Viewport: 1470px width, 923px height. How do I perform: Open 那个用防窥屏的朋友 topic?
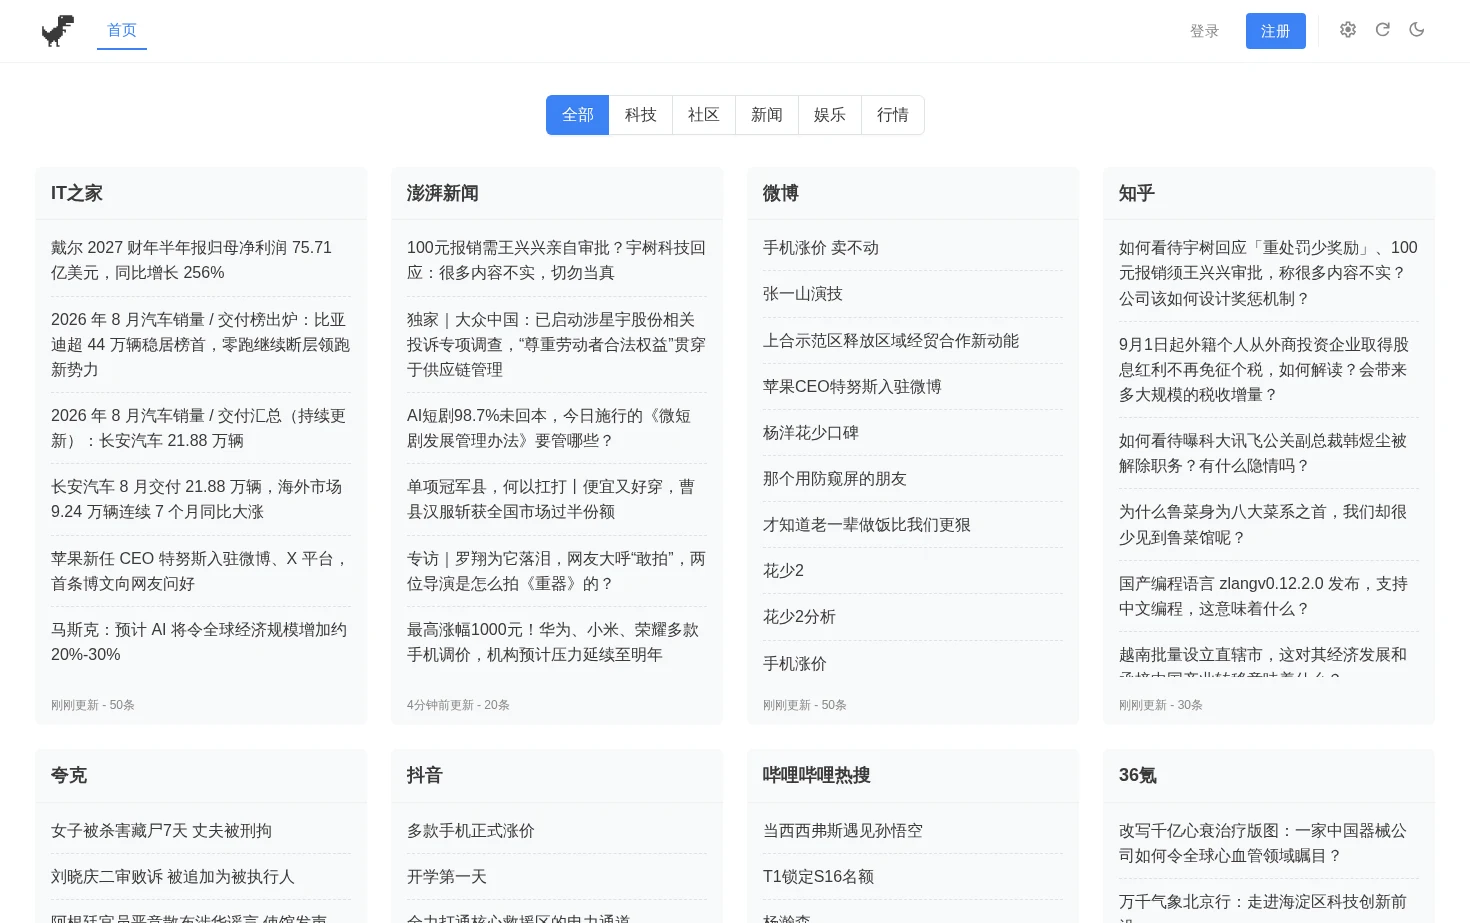[x=835, y=479]
